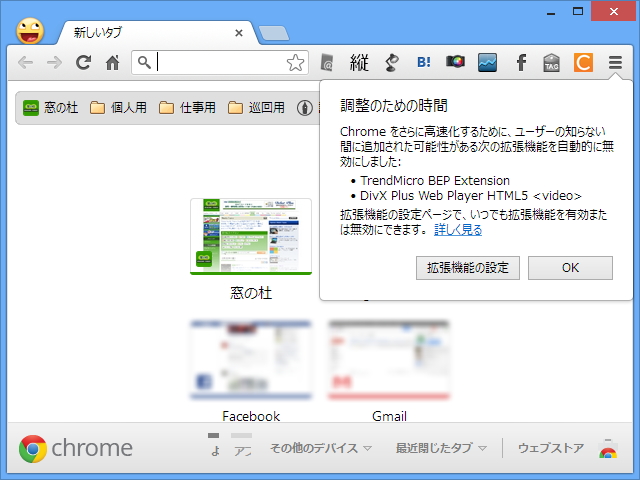This screenshot has width=640, height=480.
Task: Reload the page with refresh icon
Action: click(x=84, y=62)
